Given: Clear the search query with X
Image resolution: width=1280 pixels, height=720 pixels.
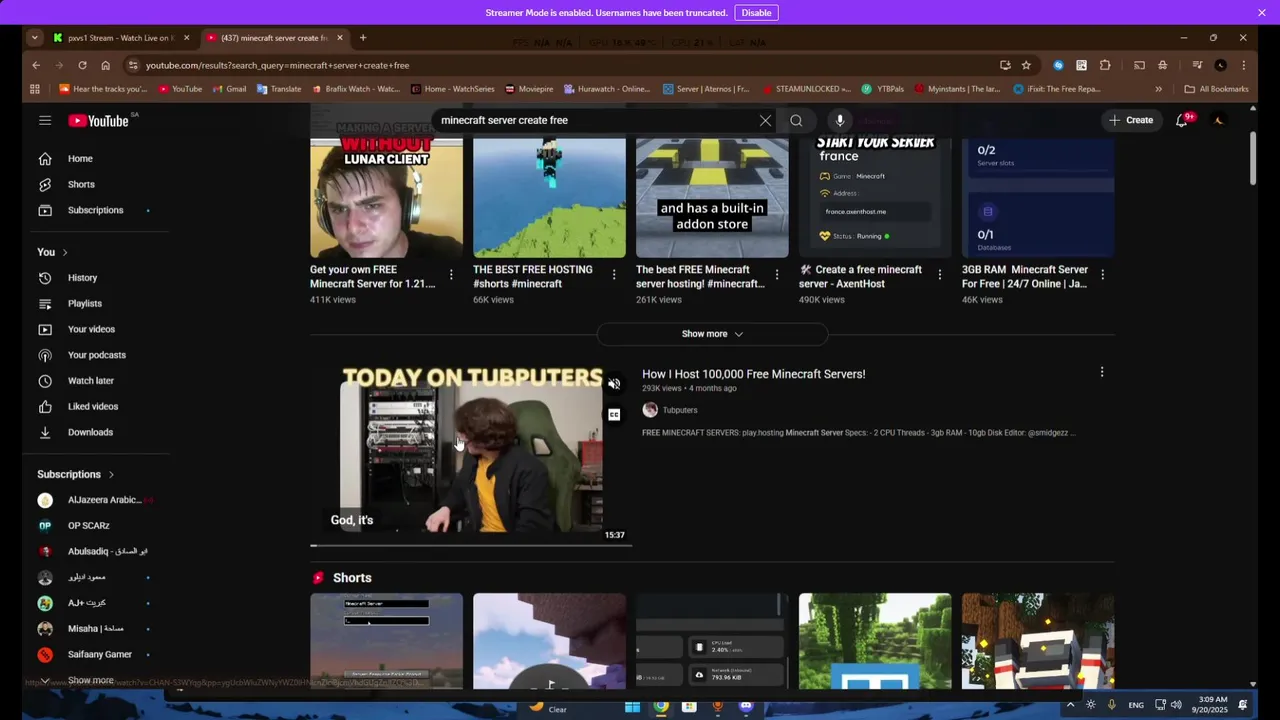Looking at the screenshot, I should (x=765, y=120).
